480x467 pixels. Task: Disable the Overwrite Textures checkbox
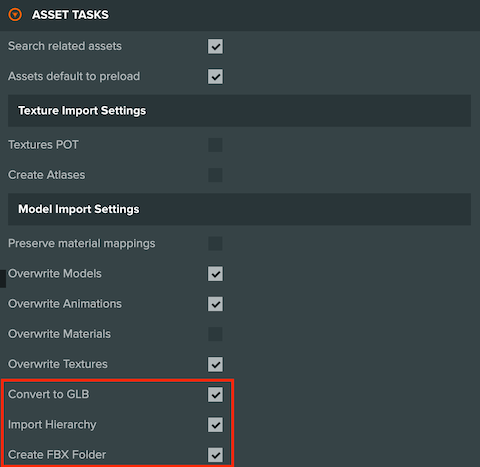click(x=215, y=364)
